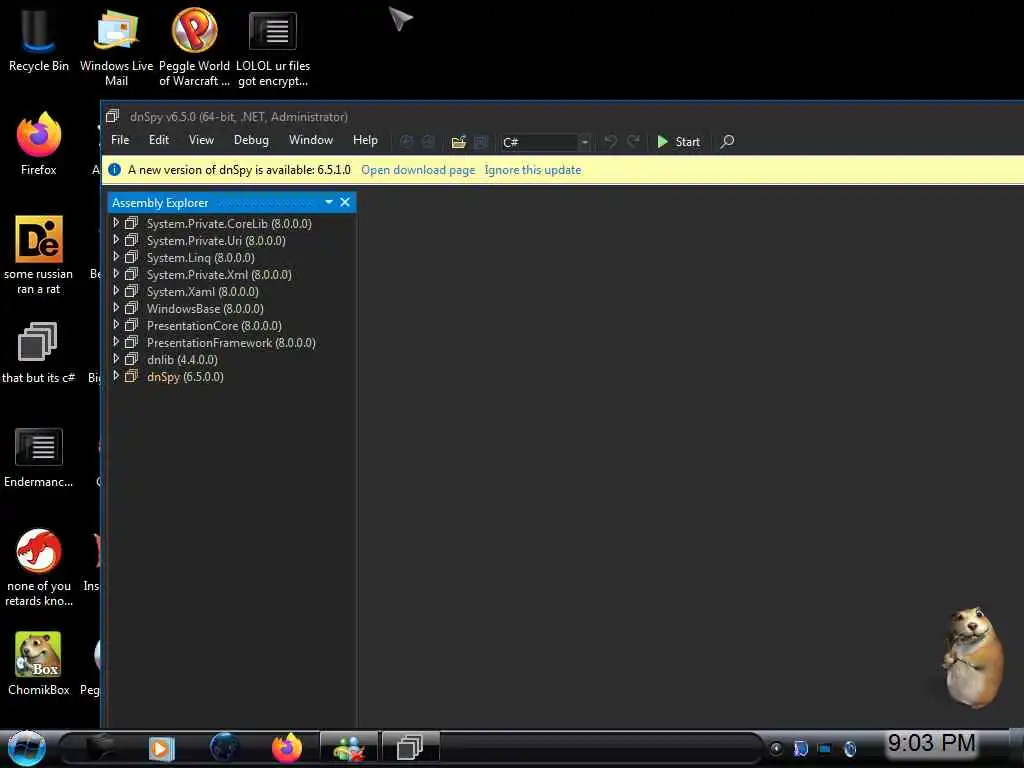Expand the dnlib assembly node
This screenshot has width=1024, height=768.
(x=116, y=359)
